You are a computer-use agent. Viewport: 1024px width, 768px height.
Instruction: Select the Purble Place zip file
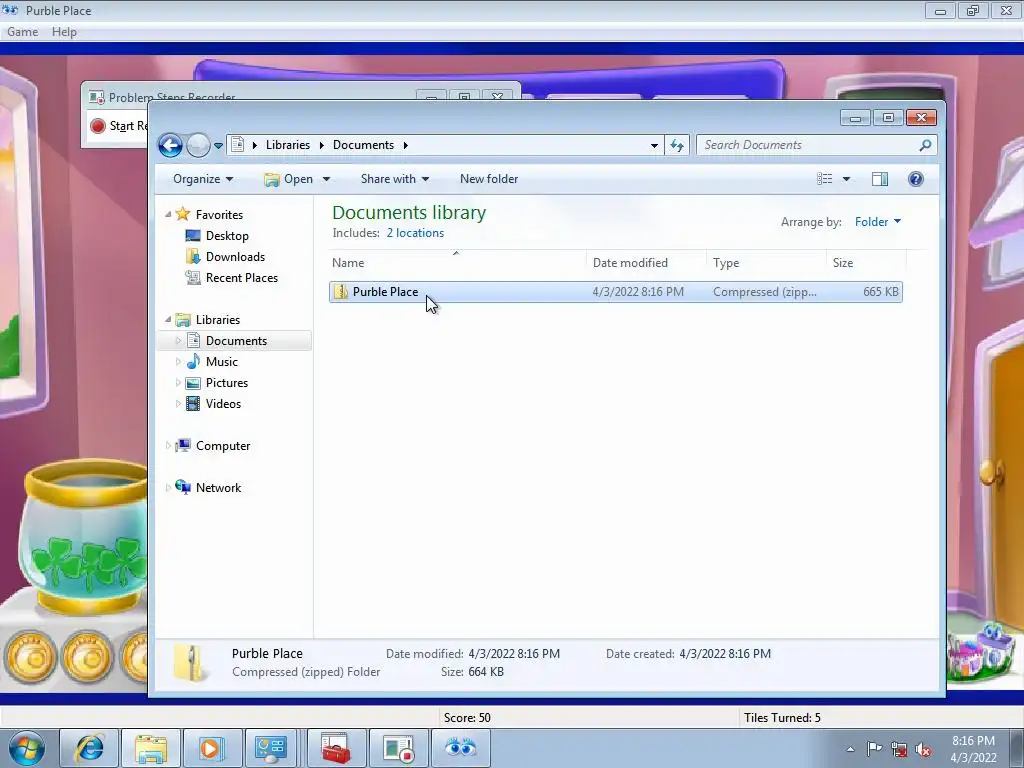(616, 292)
